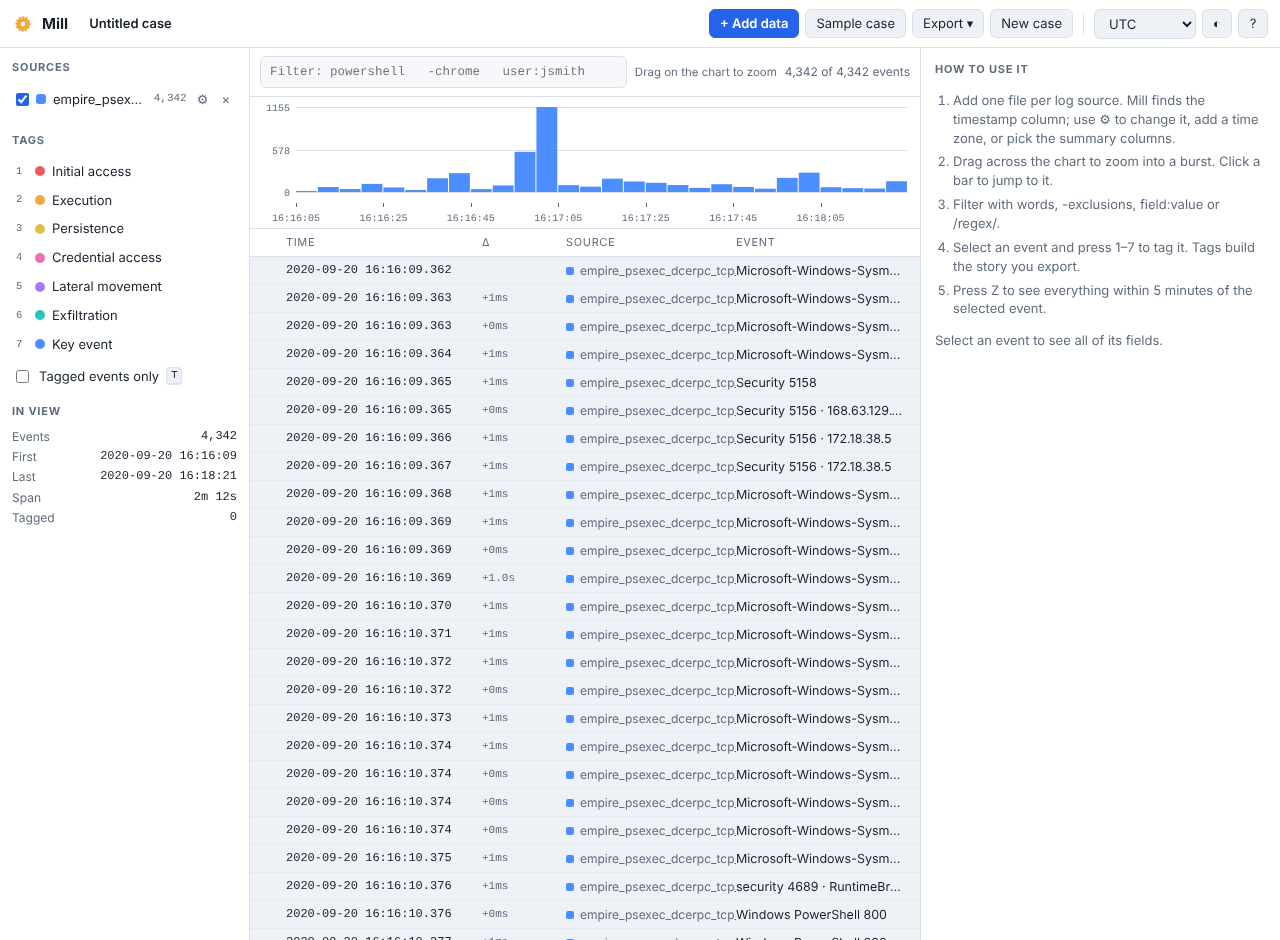
Task: Select the Security 5156 · 168.63.129 event
Action: click(x=585, y=410)
